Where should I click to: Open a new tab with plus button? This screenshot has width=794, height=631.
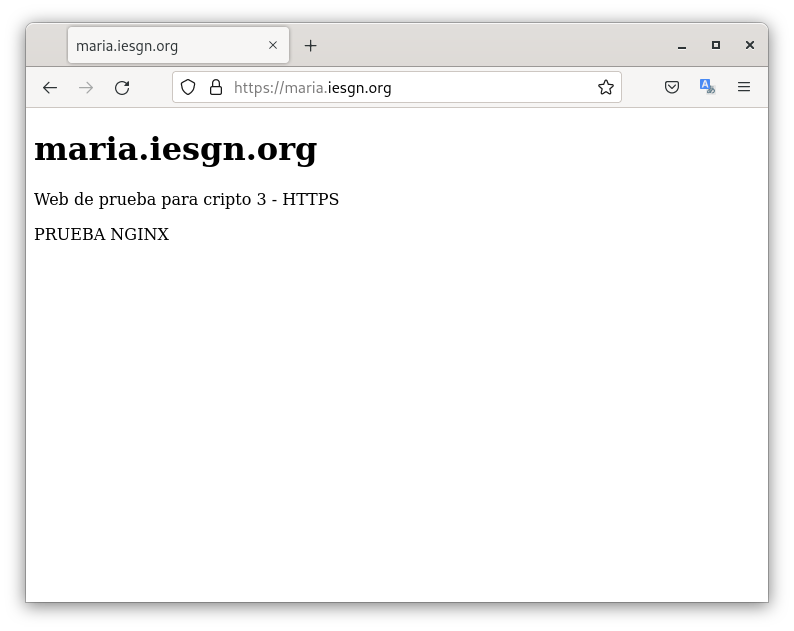coord(311,46)
